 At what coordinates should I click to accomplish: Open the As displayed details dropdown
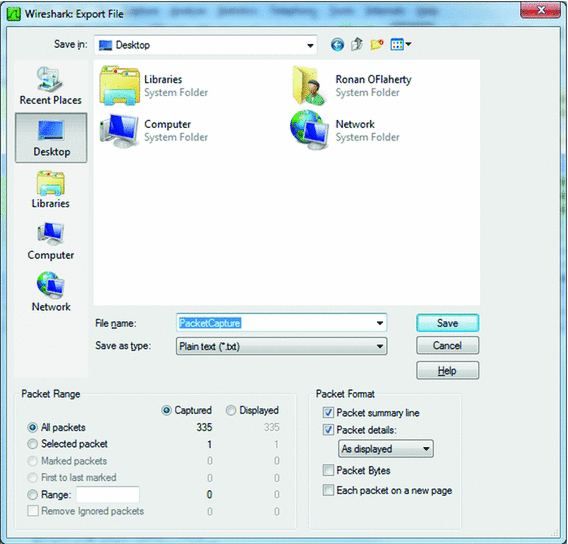coord(385,449)
